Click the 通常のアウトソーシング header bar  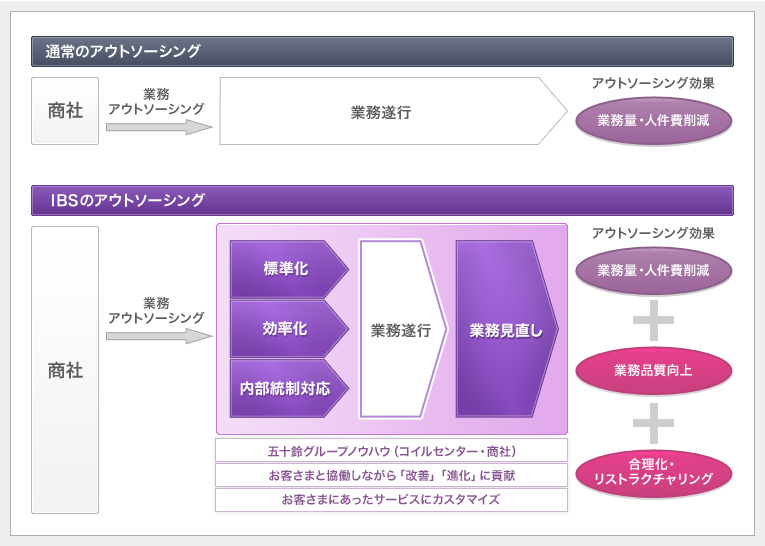click(x=382, y=51)
